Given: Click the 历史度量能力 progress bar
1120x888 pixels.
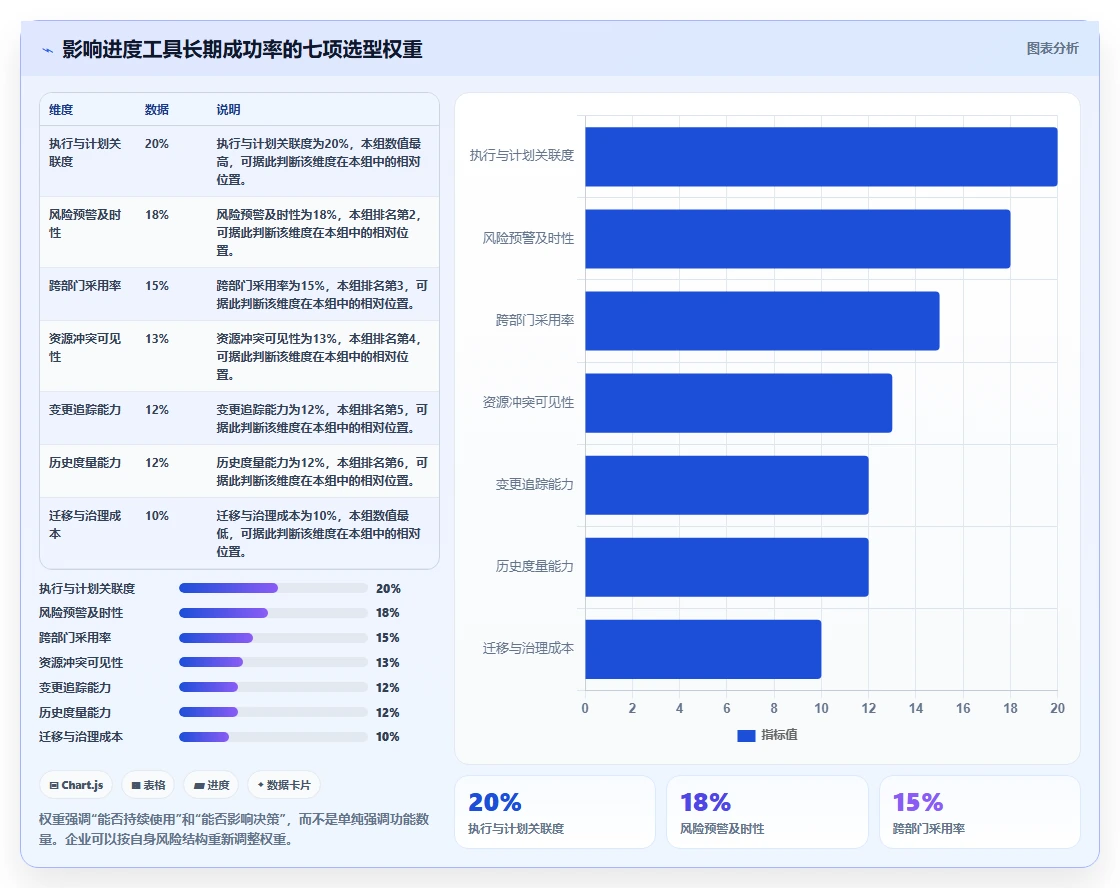Looking at the screenshot, I should pos(273,712).
